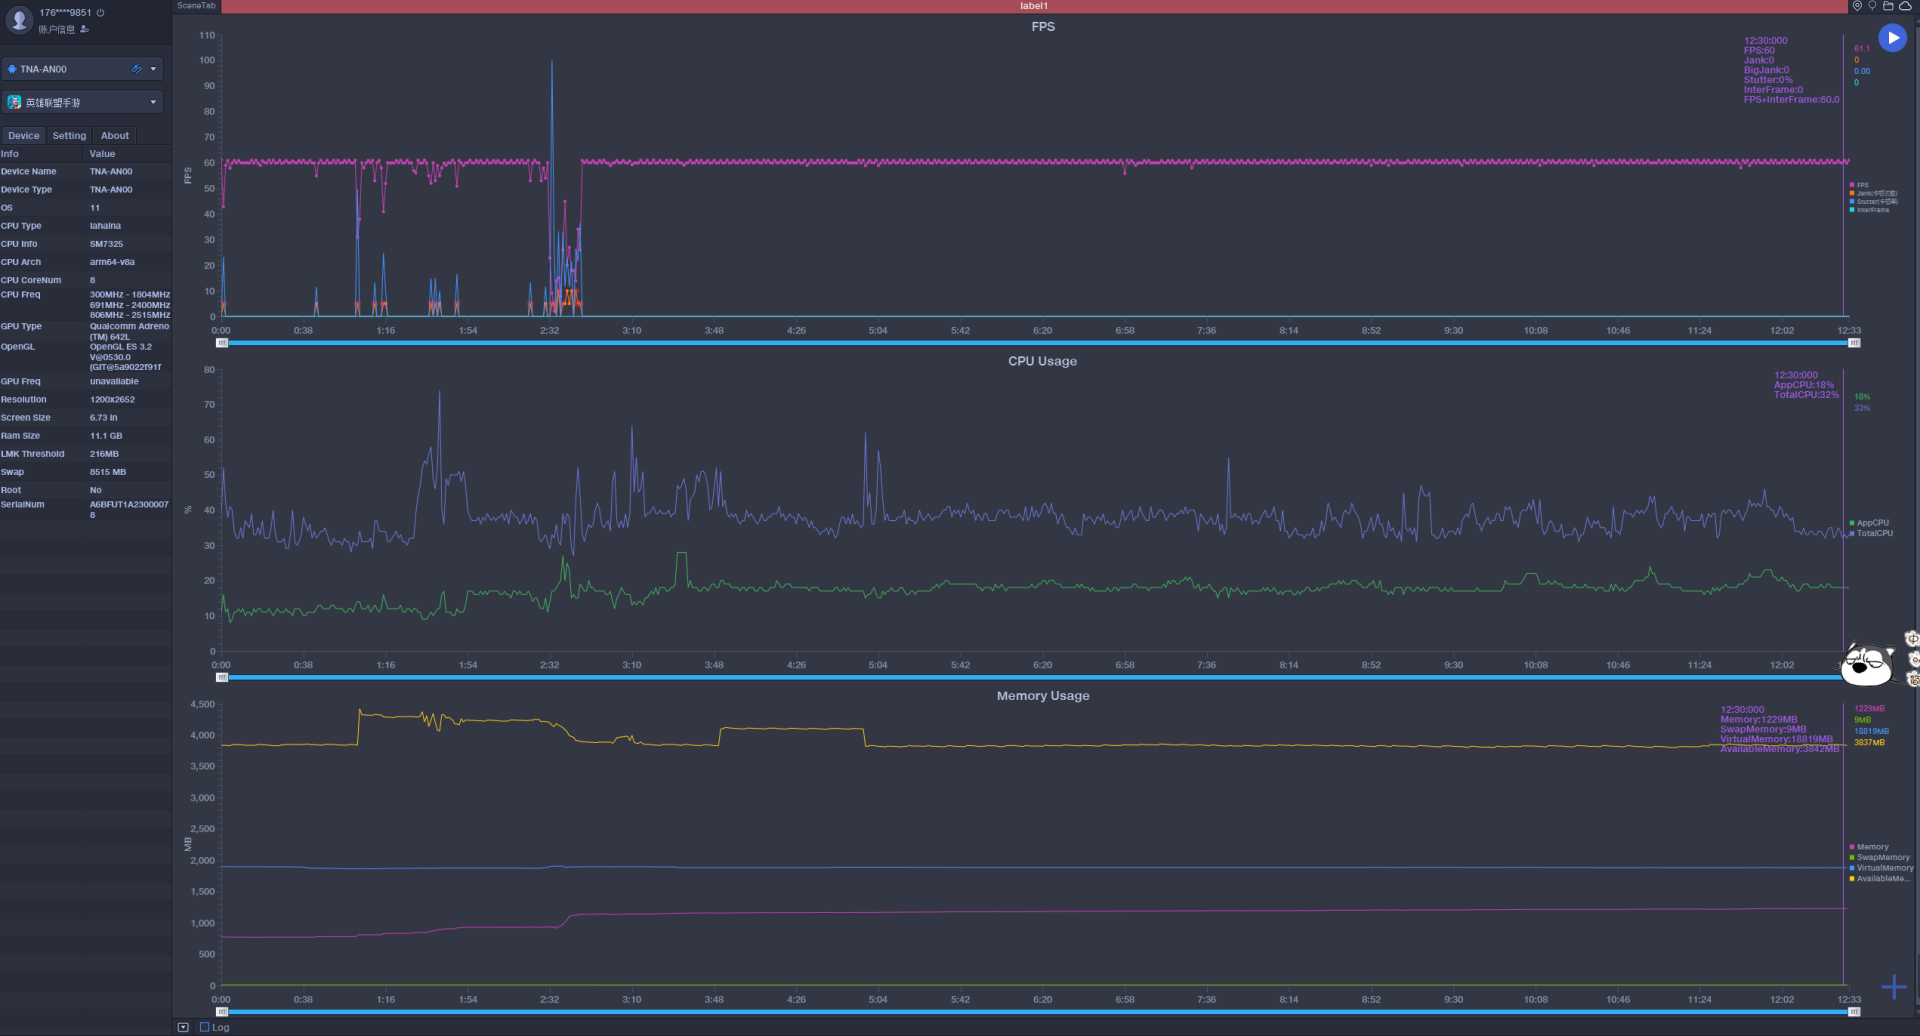Image resolution: width=1920 pixels, height=1036 pixels.
Task: Expand bottom log panel arrow button
Action: tap(183, 1027)
